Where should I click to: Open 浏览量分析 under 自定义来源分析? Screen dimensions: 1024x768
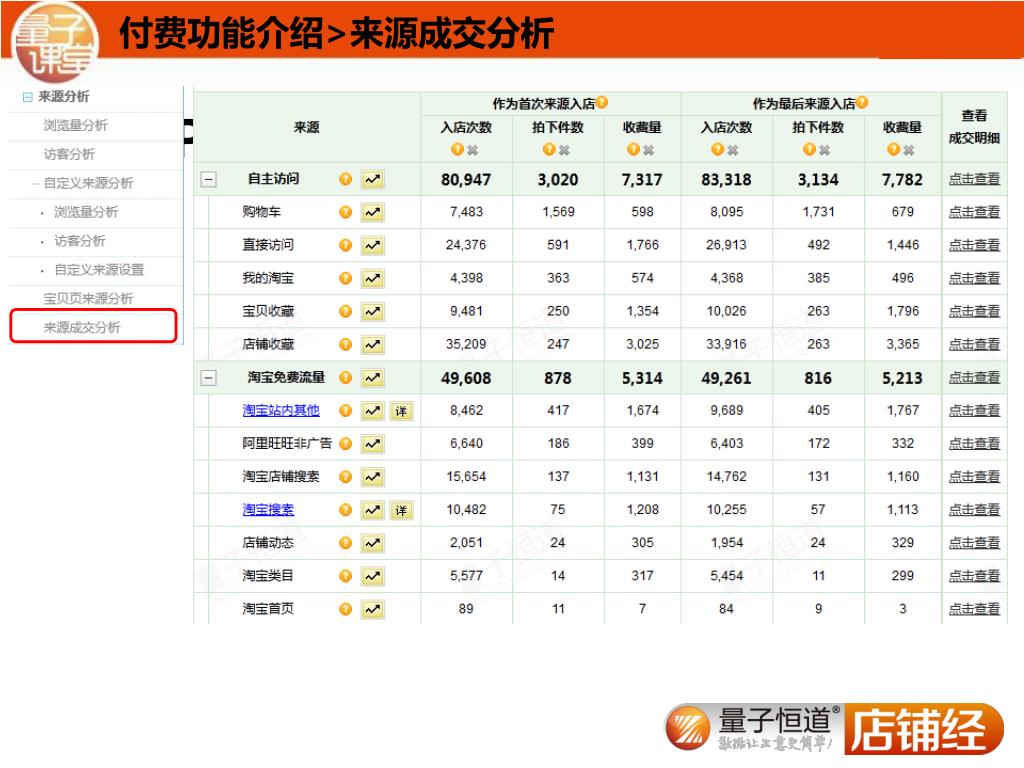(x=86, y=212)
